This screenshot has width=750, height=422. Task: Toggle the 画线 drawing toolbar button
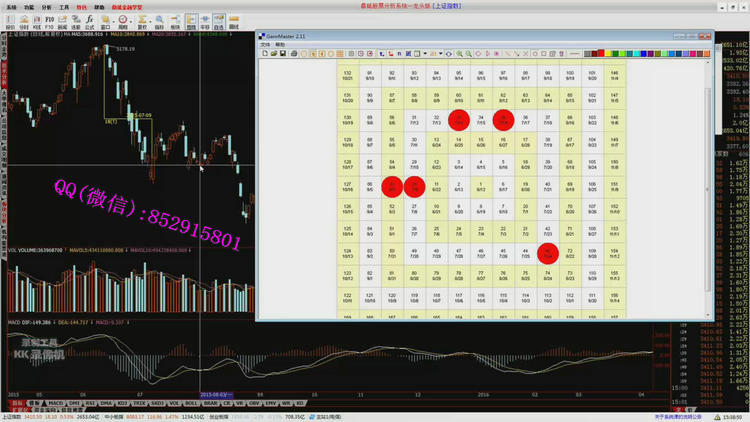coord(191,22)
